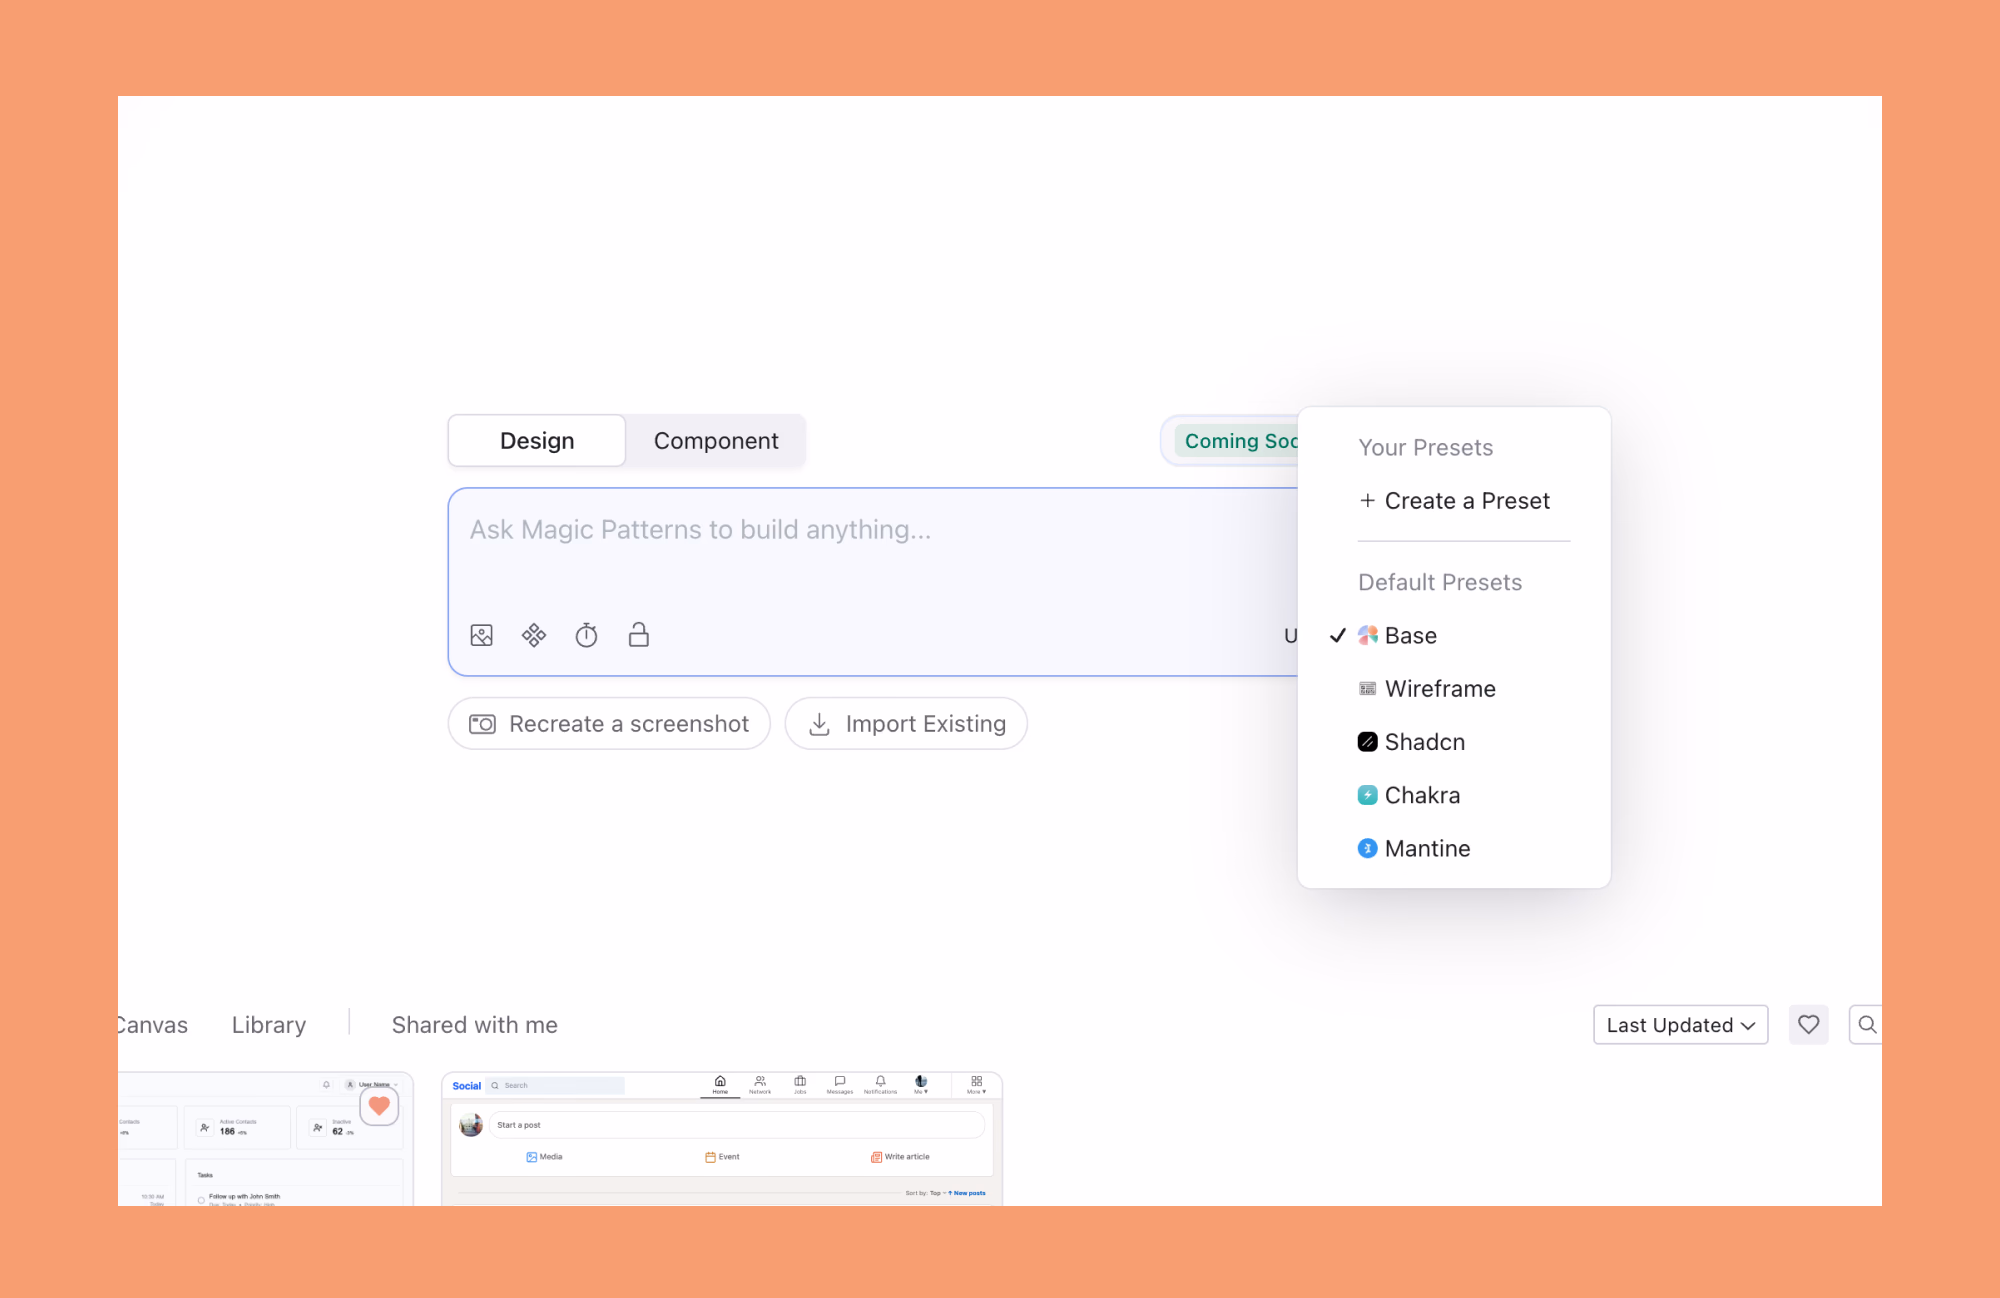This screenshot has height=1298, width=2000.
Task: Open the Library tab
Action: (x=269, y=1025)
